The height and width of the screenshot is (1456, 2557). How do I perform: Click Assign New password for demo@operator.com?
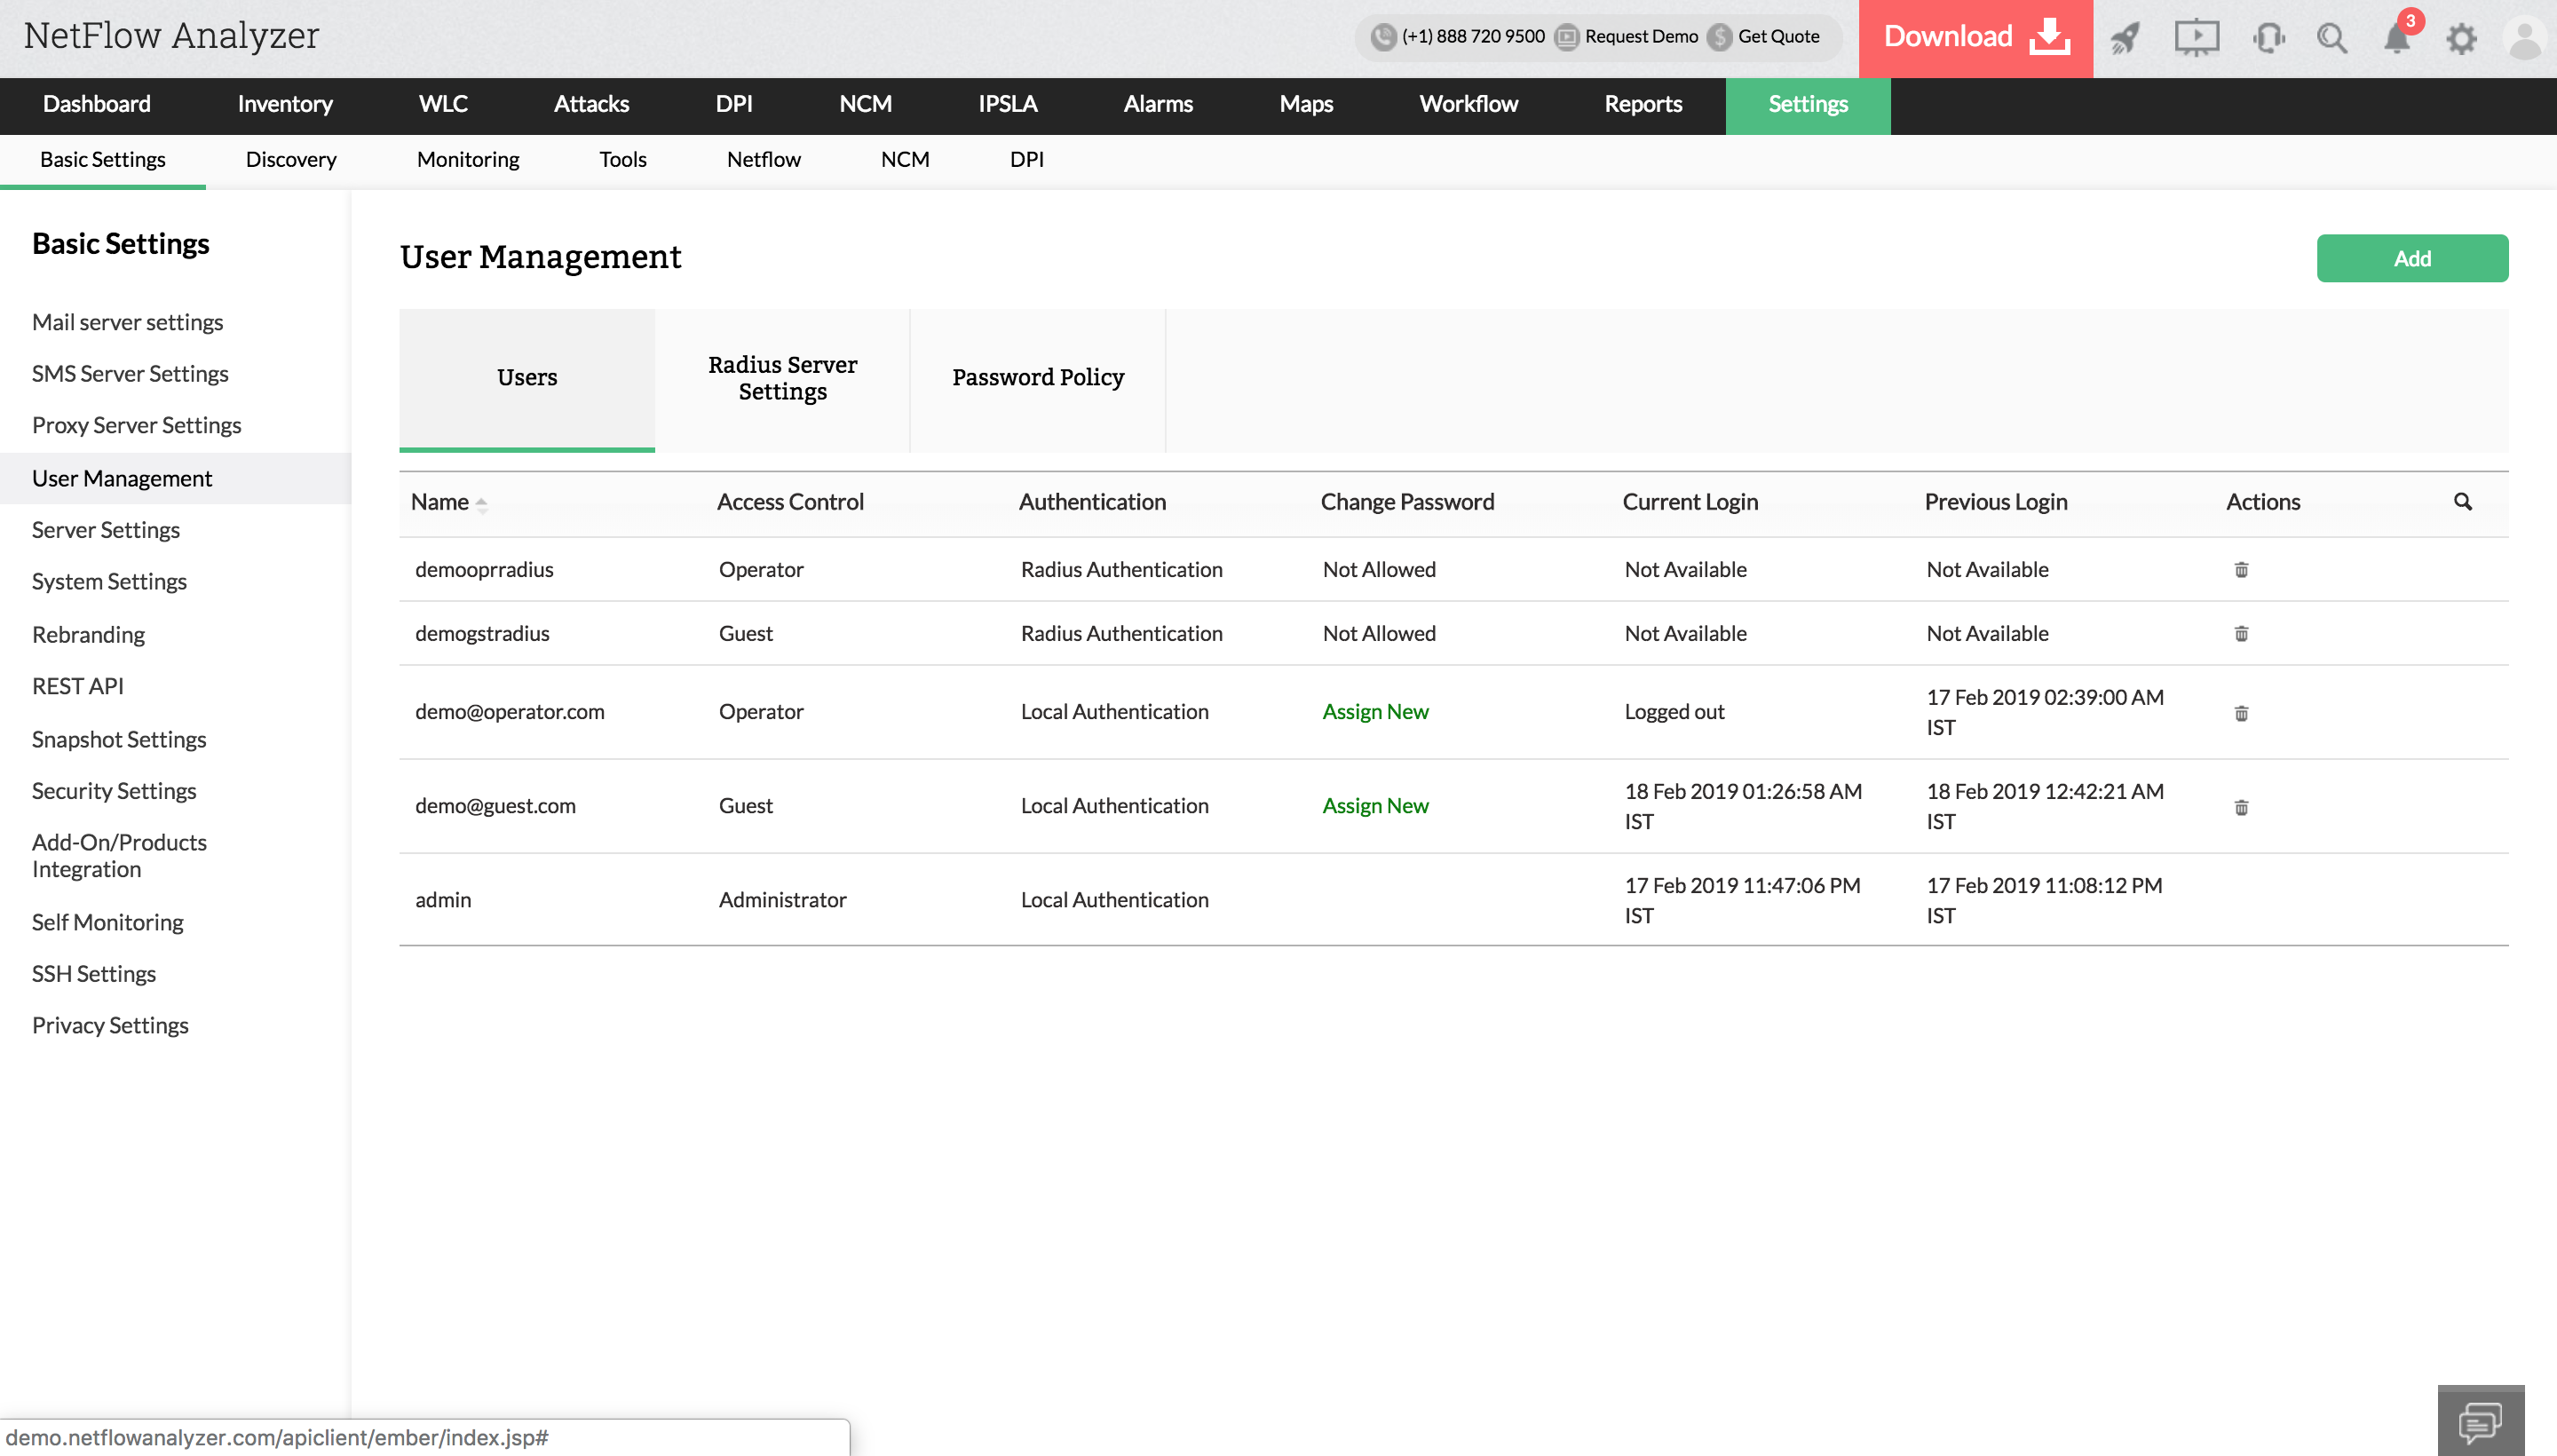[x=1375, y=711]
